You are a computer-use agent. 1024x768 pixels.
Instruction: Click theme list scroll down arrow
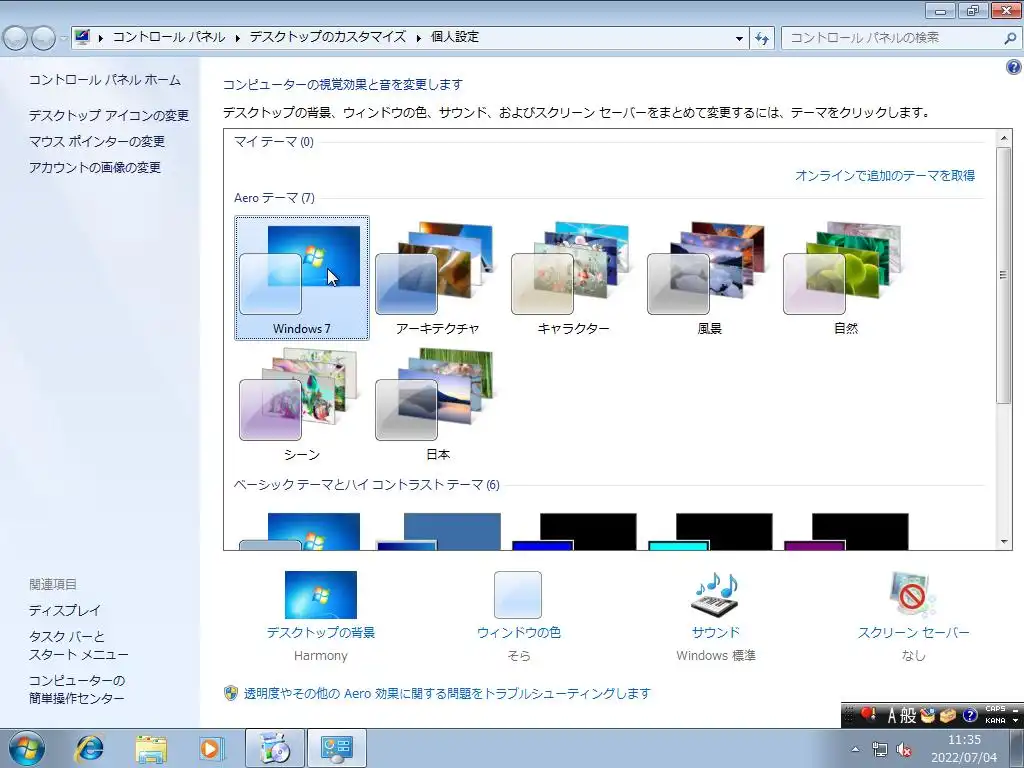pyautogui.click(x=1004, y=542)
